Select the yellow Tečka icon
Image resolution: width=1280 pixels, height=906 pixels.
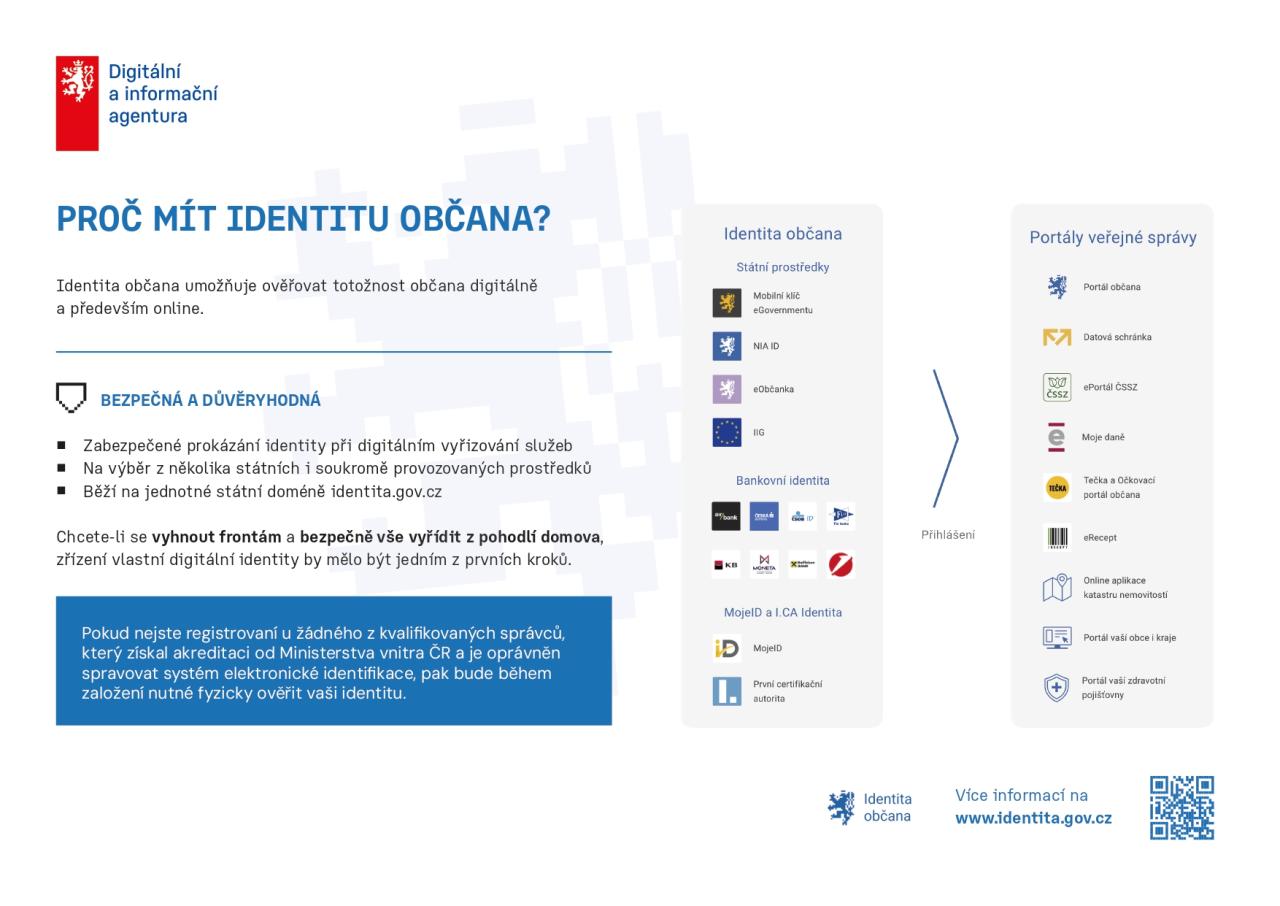click(1057, 487)
